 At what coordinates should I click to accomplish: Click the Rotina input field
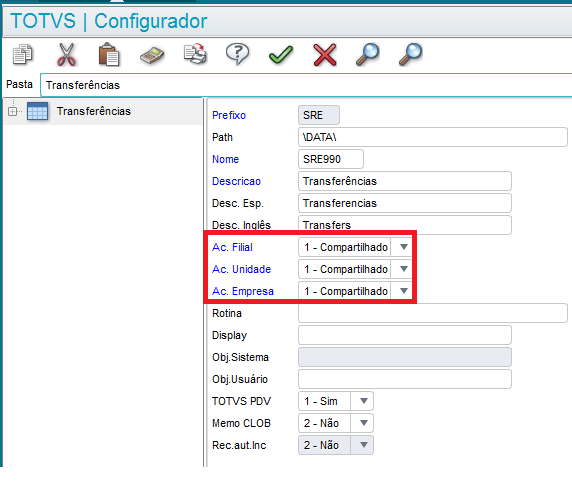click(x=433, y=313)
